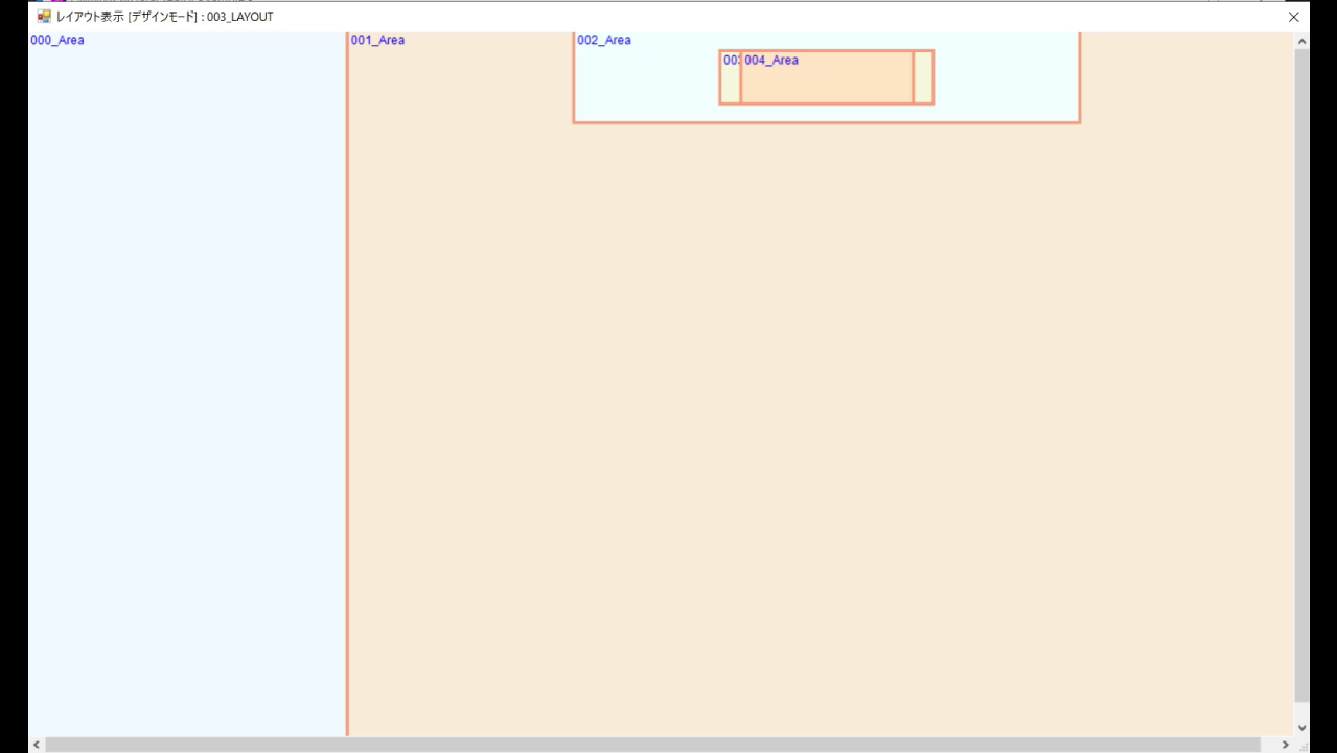Viewport: 1337px width, 753px height.
Task: Select the 004_Area label
Action: (x=771, y=60)
